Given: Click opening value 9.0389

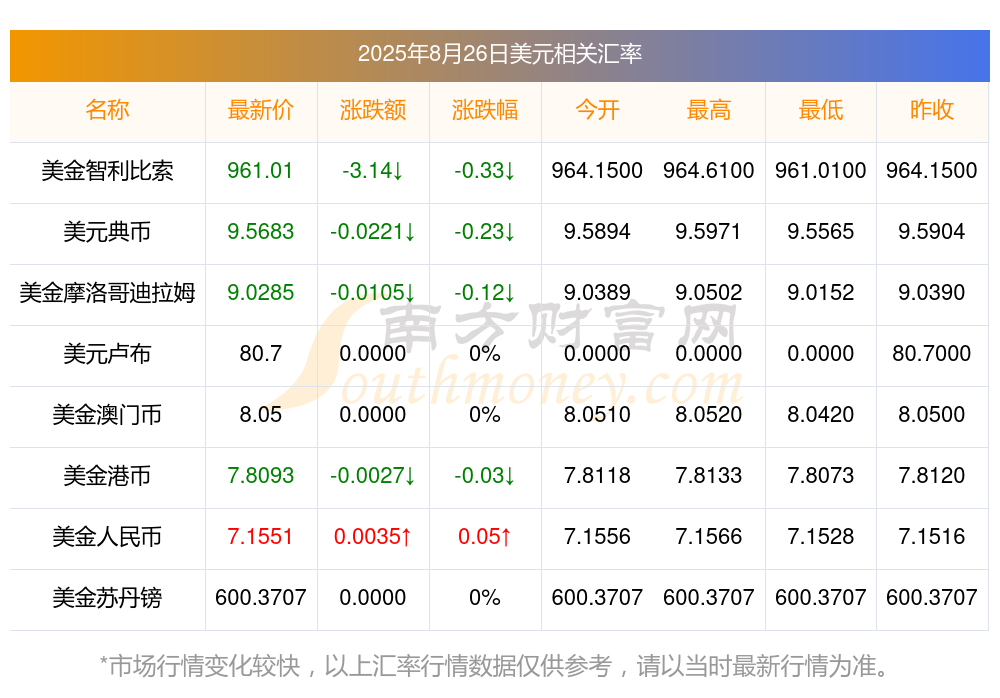Looking at the screenshot, I should (x=597, y=293).
